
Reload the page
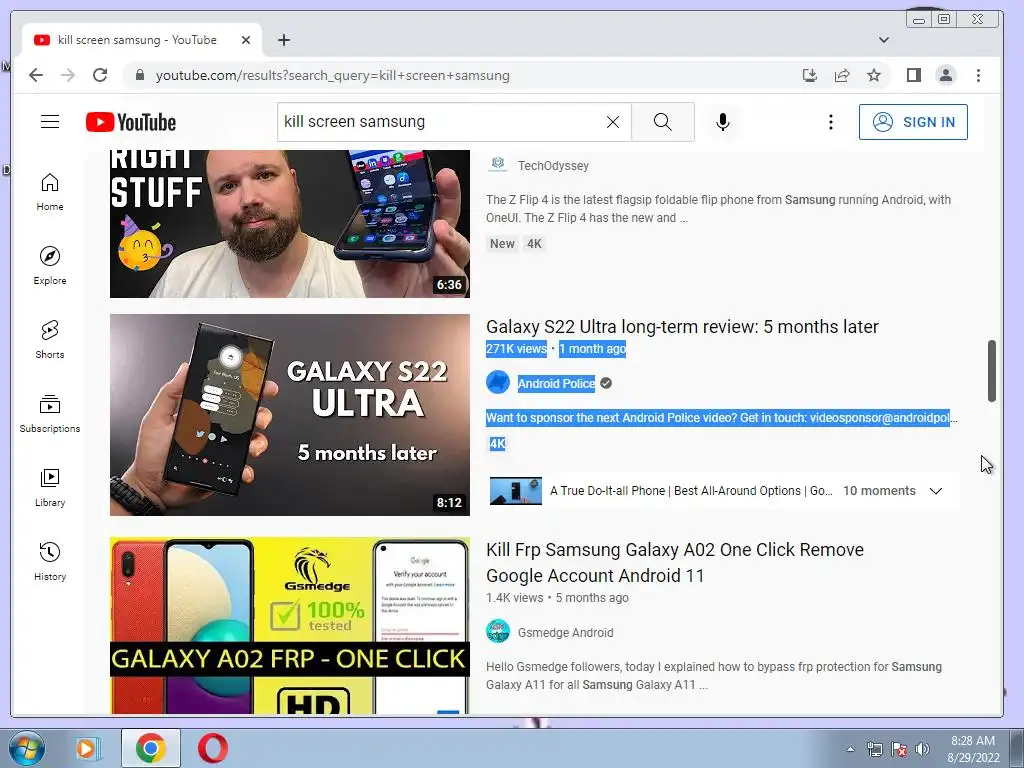100,75
